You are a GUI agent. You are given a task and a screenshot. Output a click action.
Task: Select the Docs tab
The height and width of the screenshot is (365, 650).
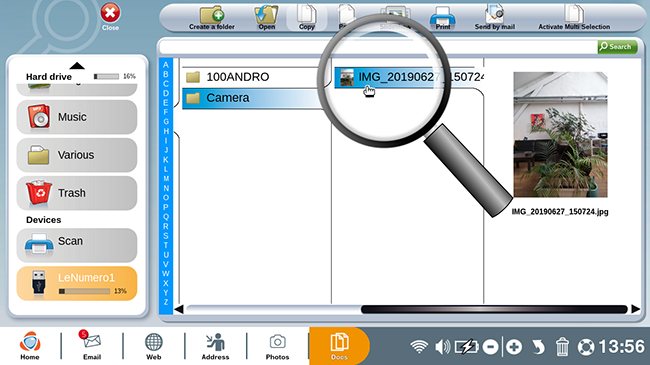coord(339,346)
